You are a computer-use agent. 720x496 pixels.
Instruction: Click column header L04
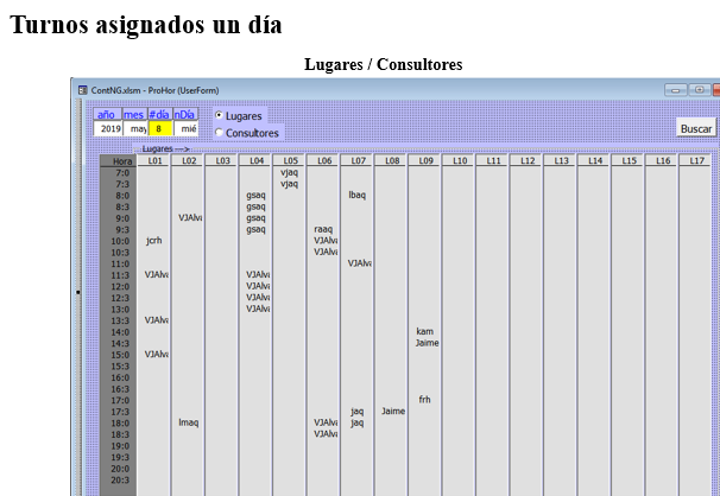point(257,161)
